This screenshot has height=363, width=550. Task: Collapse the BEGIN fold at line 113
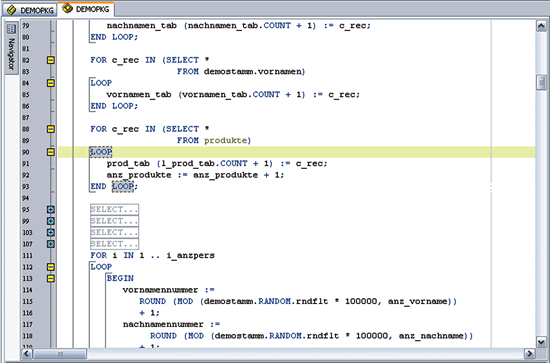[x=51, y=278]
